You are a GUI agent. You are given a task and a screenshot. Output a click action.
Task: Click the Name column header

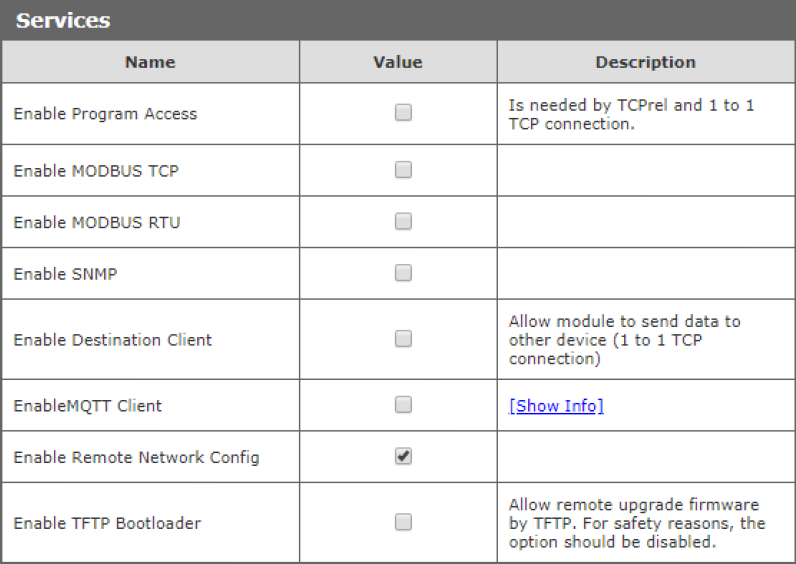coord(150,62)
